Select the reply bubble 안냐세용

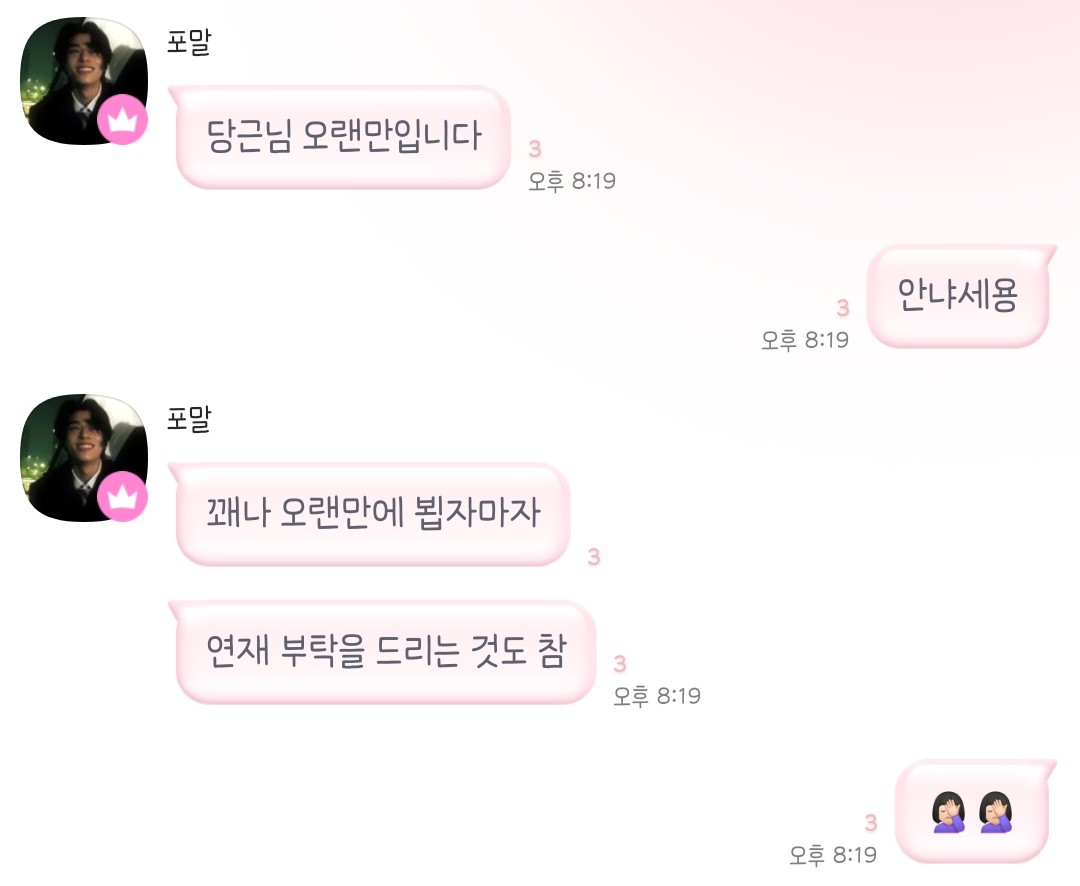pos(959,296)
